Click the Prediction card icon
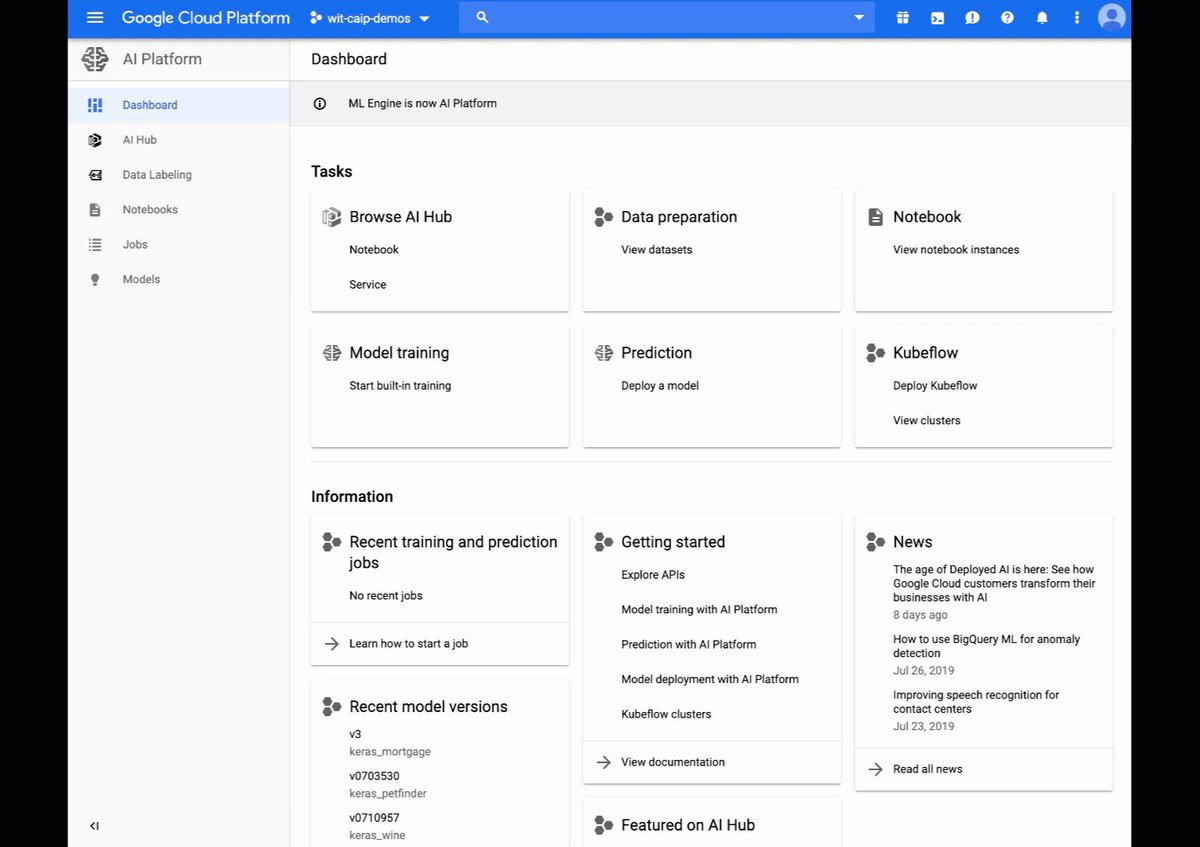The height and width of the screenshot is (847, 1200). tap(604, 353)
